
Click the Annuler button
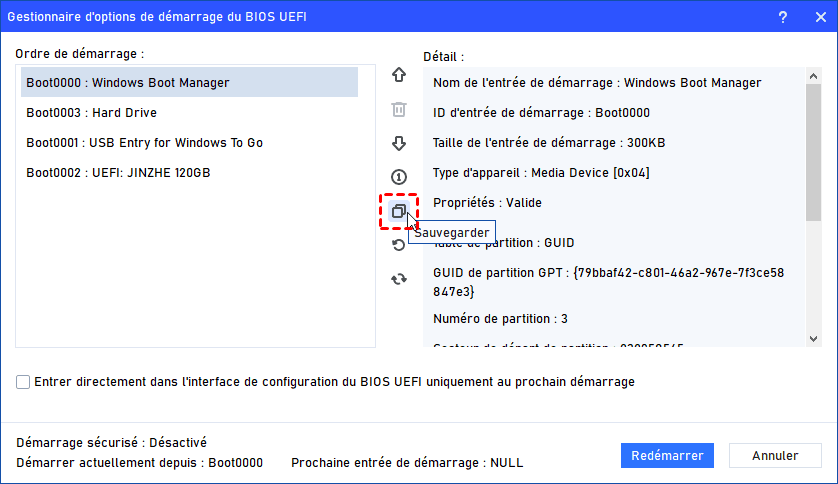pyautogui.click(x=775, y=456)
